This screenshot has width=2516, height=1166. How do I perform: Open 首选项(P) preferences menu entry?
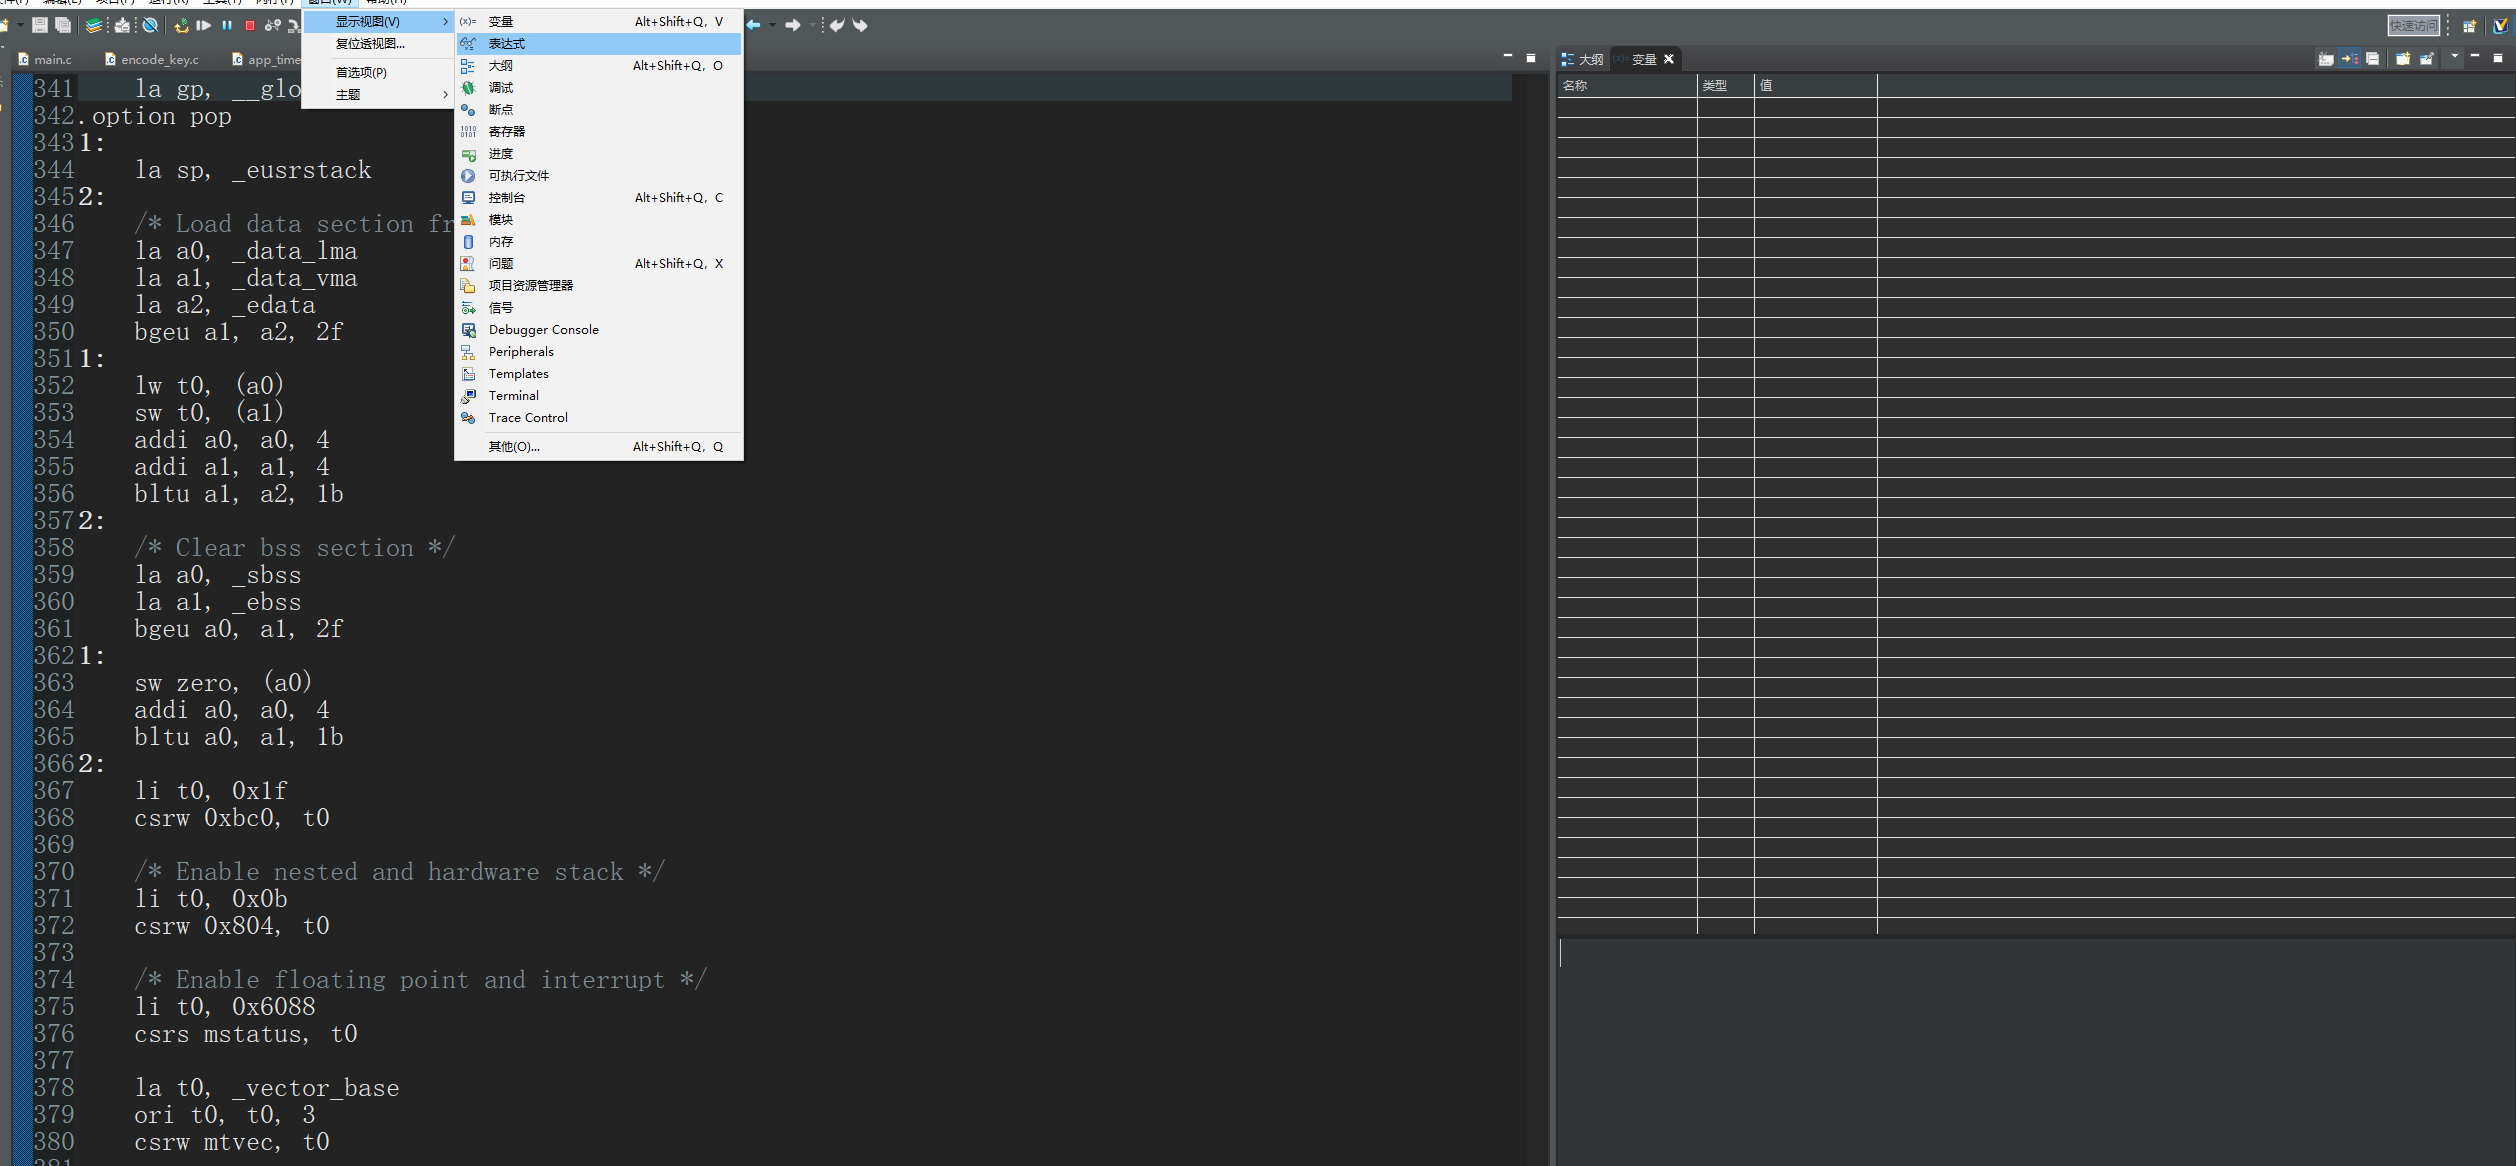[x=379, y=72]
